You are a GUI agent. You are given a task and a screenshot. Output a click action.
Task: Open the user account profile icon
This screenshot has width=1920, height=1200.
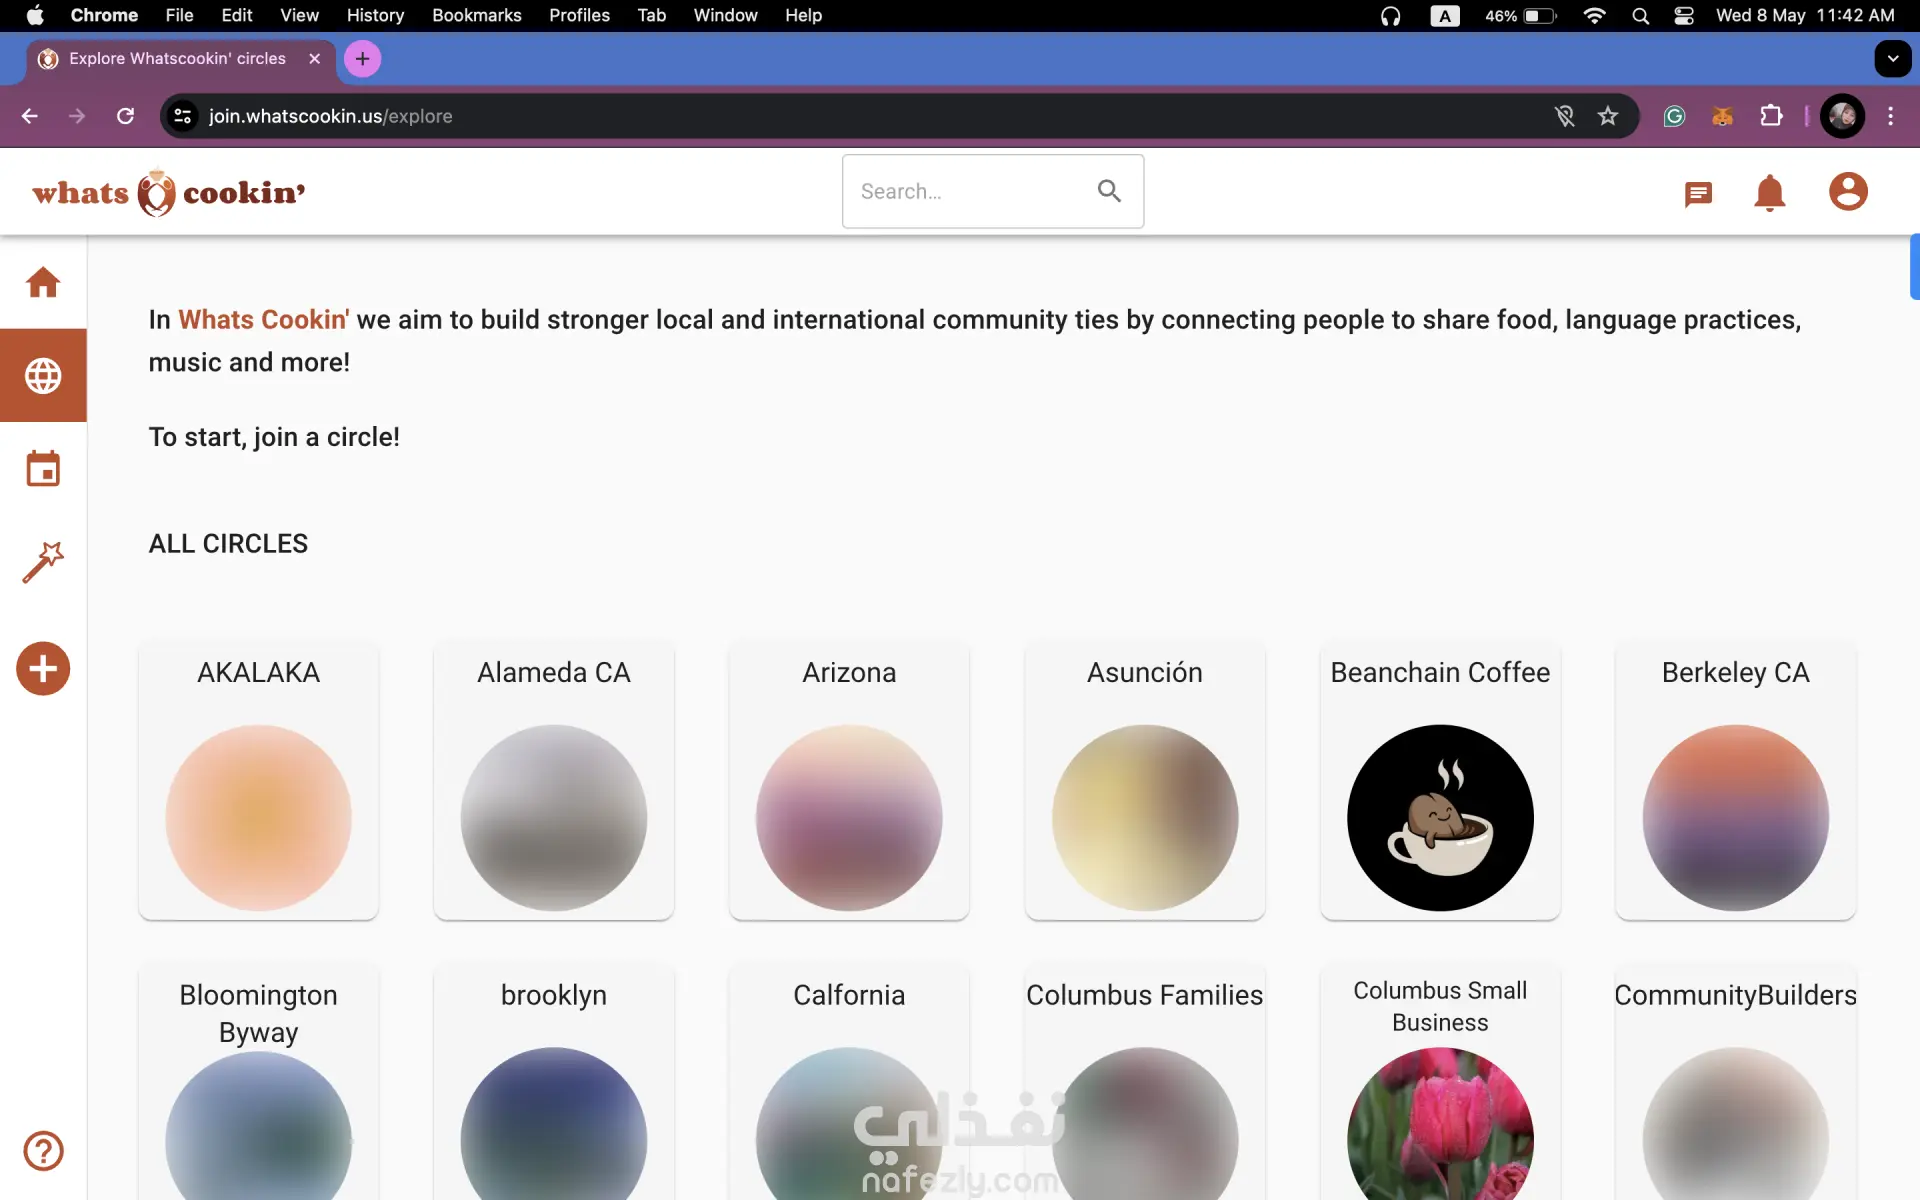coord(1847,191)
